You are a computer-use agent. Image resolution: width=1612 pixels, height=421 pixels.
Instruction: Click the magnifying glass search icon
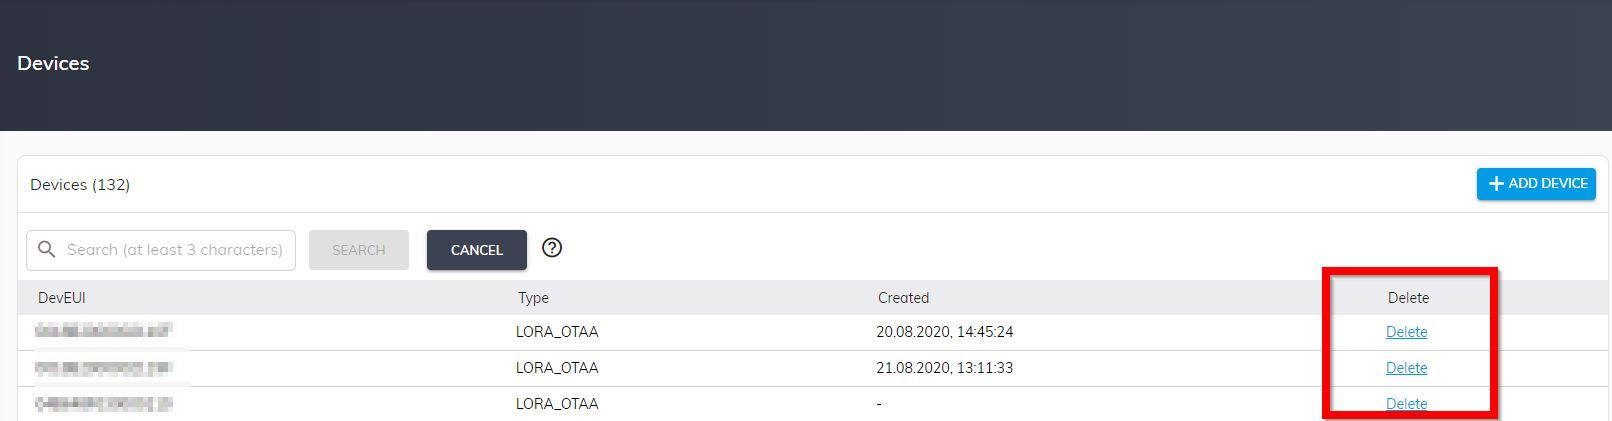[x=46, y=249]
